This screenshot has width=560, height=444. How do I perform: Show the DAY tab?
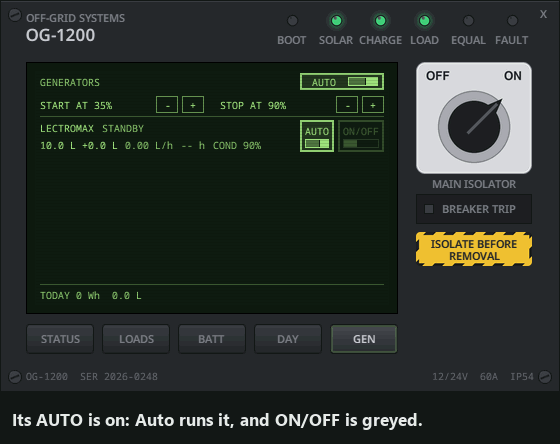click(288, 339)
